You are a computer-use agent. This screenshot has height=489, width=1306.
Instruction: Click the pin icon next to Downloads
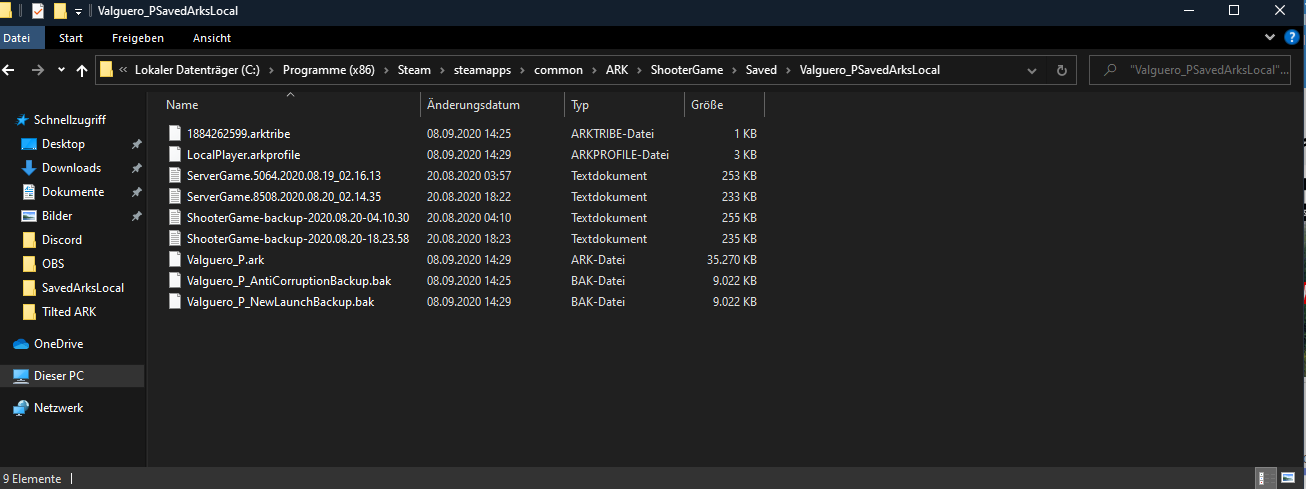coord(136,168)
